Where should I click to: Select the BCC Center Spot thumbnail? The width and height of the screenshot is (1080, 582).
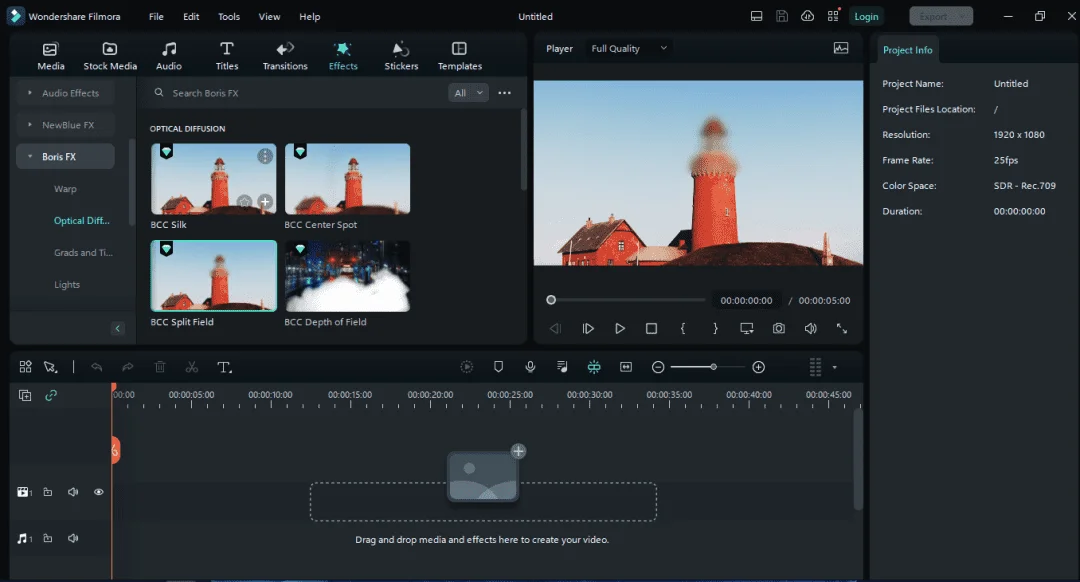pos(347,179)
